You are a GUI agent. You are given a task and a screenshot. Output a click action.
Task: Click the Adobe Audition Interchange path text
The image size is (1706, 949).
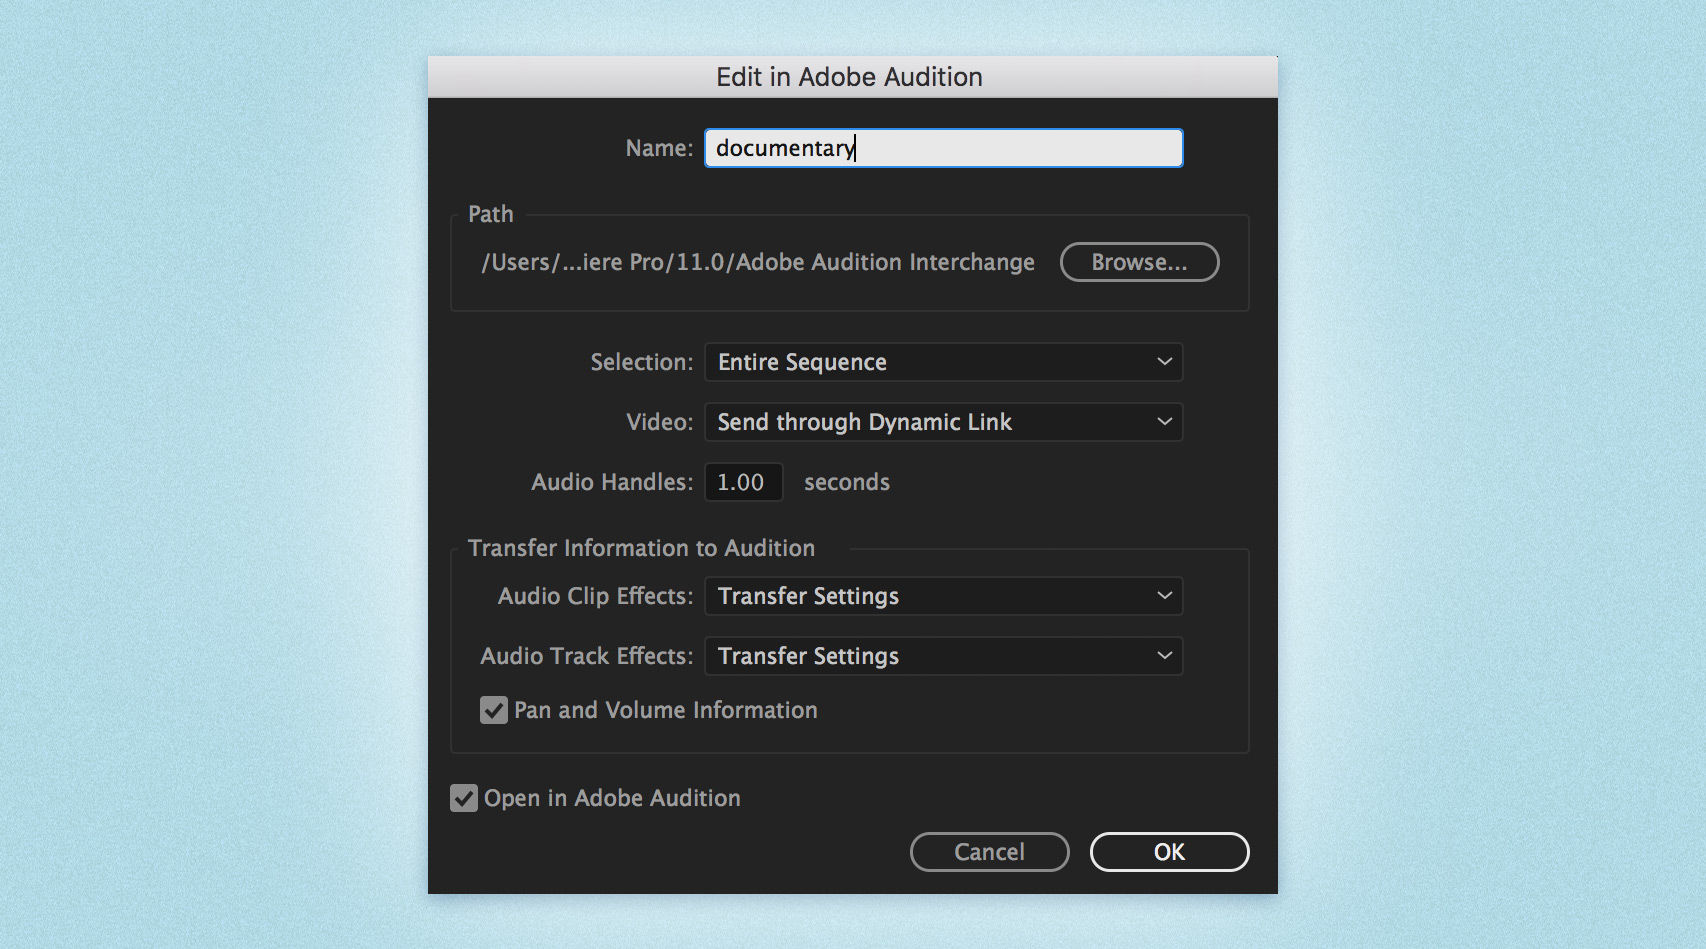[757, 262]
